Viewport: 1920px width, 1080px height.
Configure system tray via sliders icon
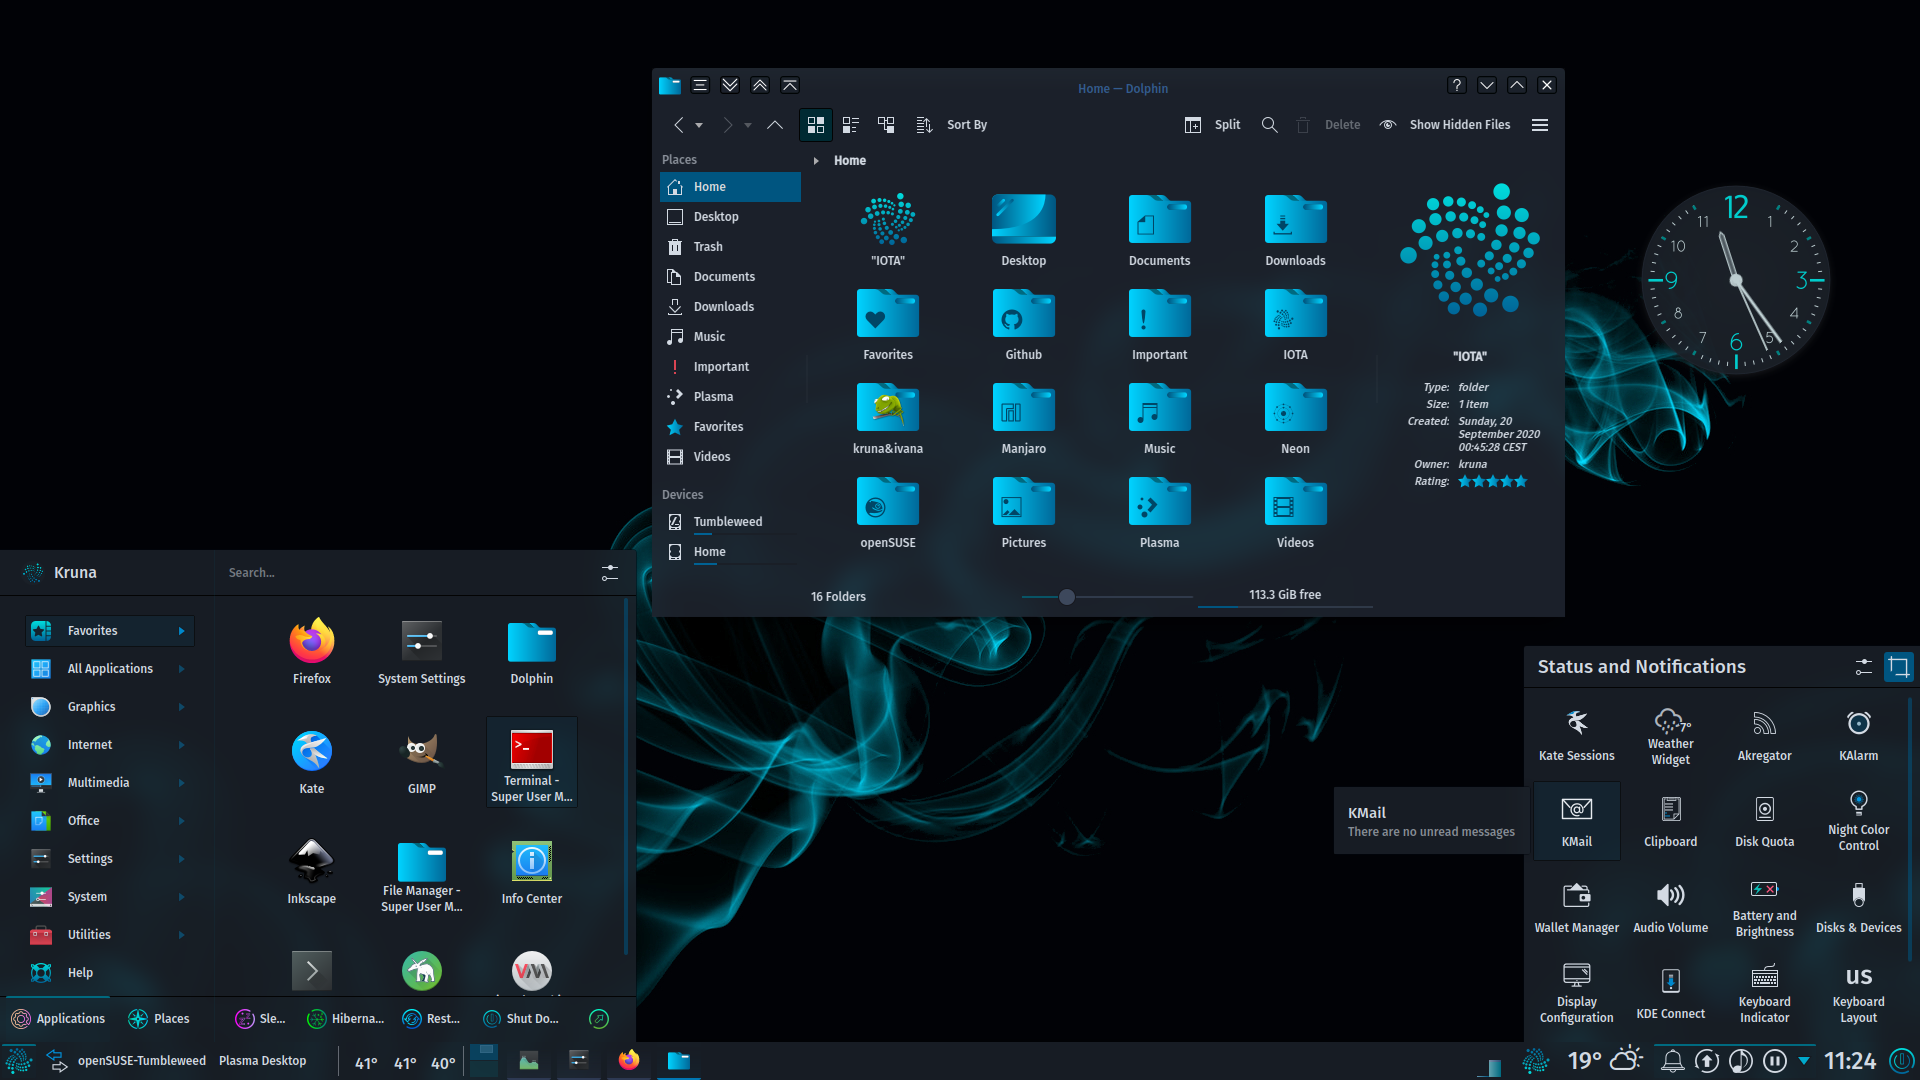click(x=1864, y=667)
